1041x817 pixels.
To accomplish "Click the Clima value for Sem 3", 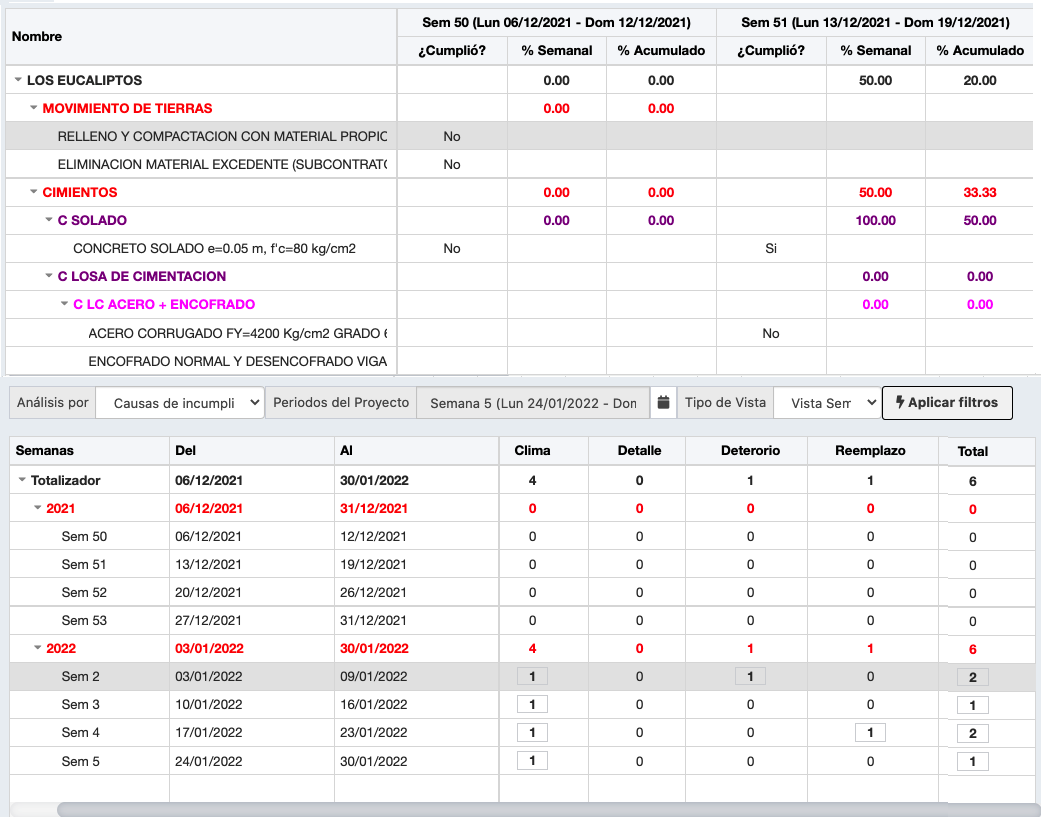I will [532, 704].
